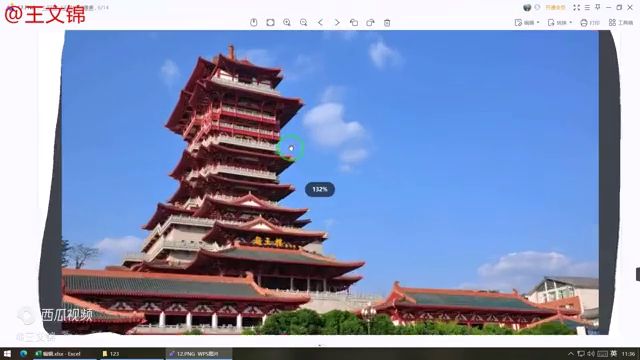Go to the previous image arrow
The image size is (640, 360).
(x=320, y=22)
